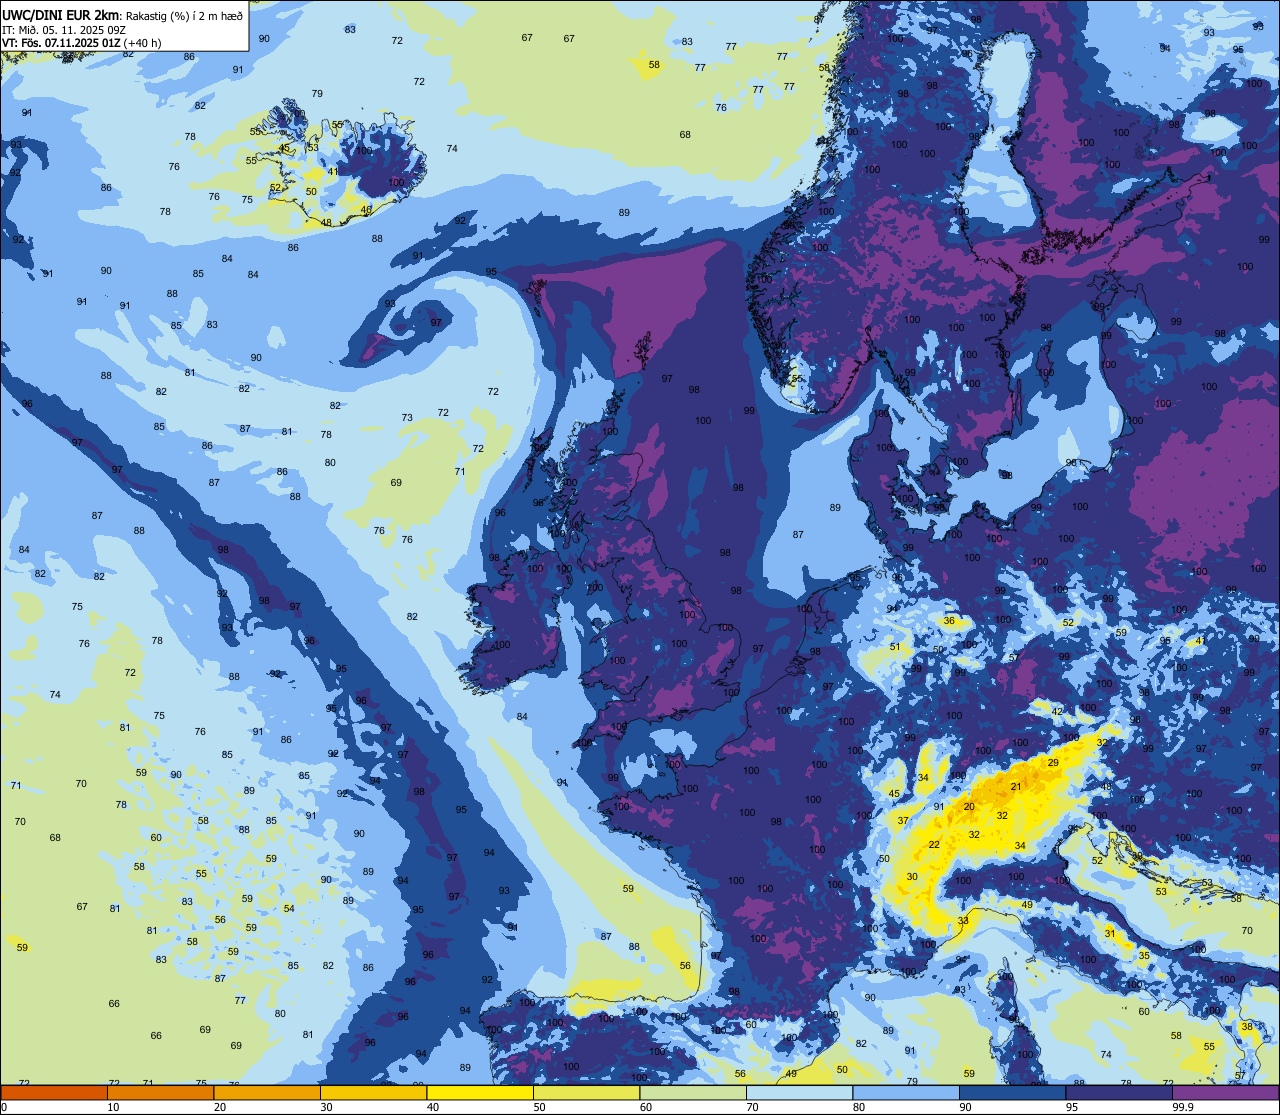Click the map value '35' over the Adriatic
Screen dimensions: 1280x1115
coord(1144,956)
